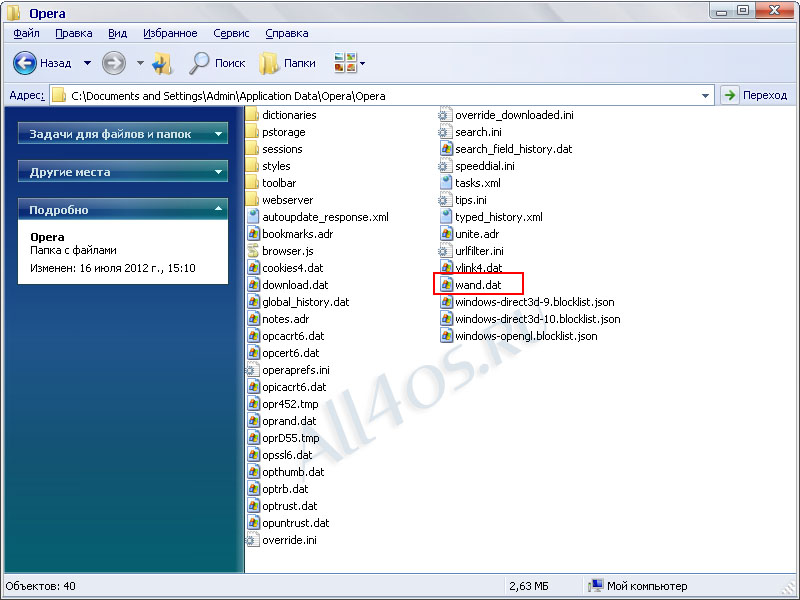This screenshot has height=600, width=800.
Task: Go up one folder level icon
Action: tap(163, 63)
